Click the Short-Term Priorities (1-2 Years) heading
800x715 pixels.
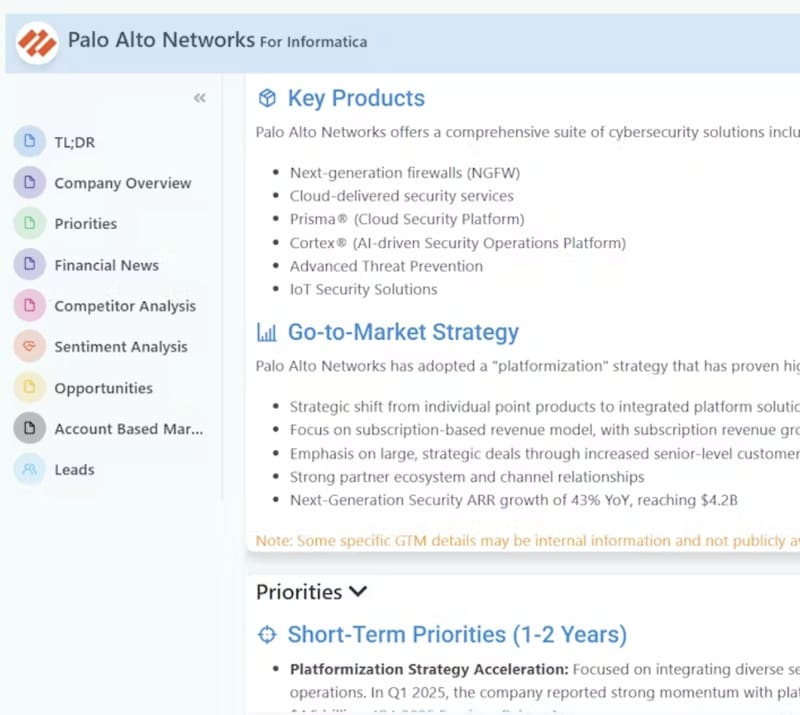456,634
